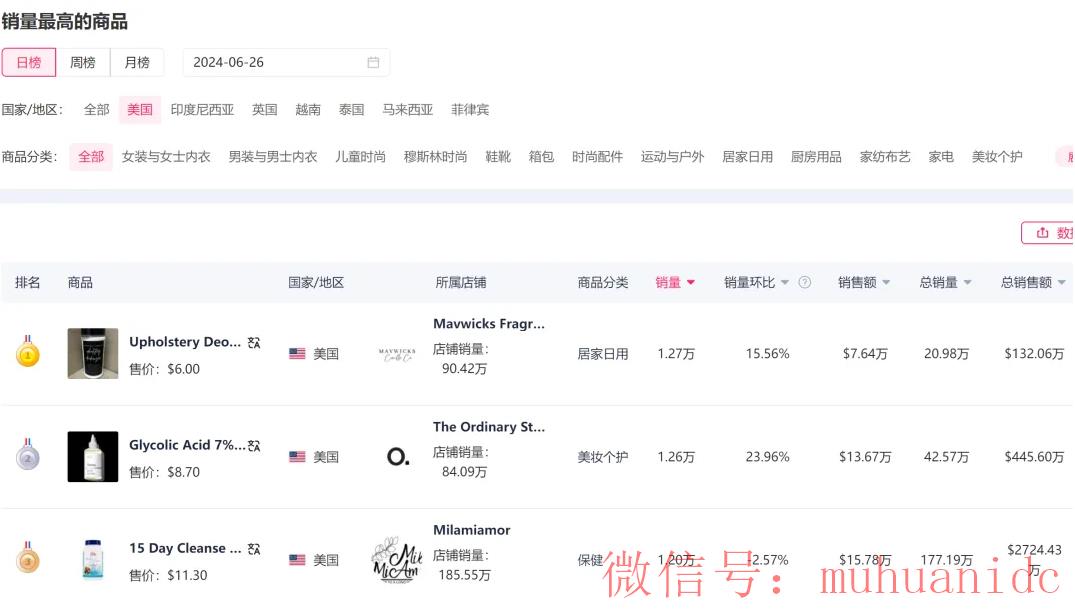The height and width of the screenshot is (614, 1075).
Task: Sort table by 总销售额 column
Action: (1033, 282)
